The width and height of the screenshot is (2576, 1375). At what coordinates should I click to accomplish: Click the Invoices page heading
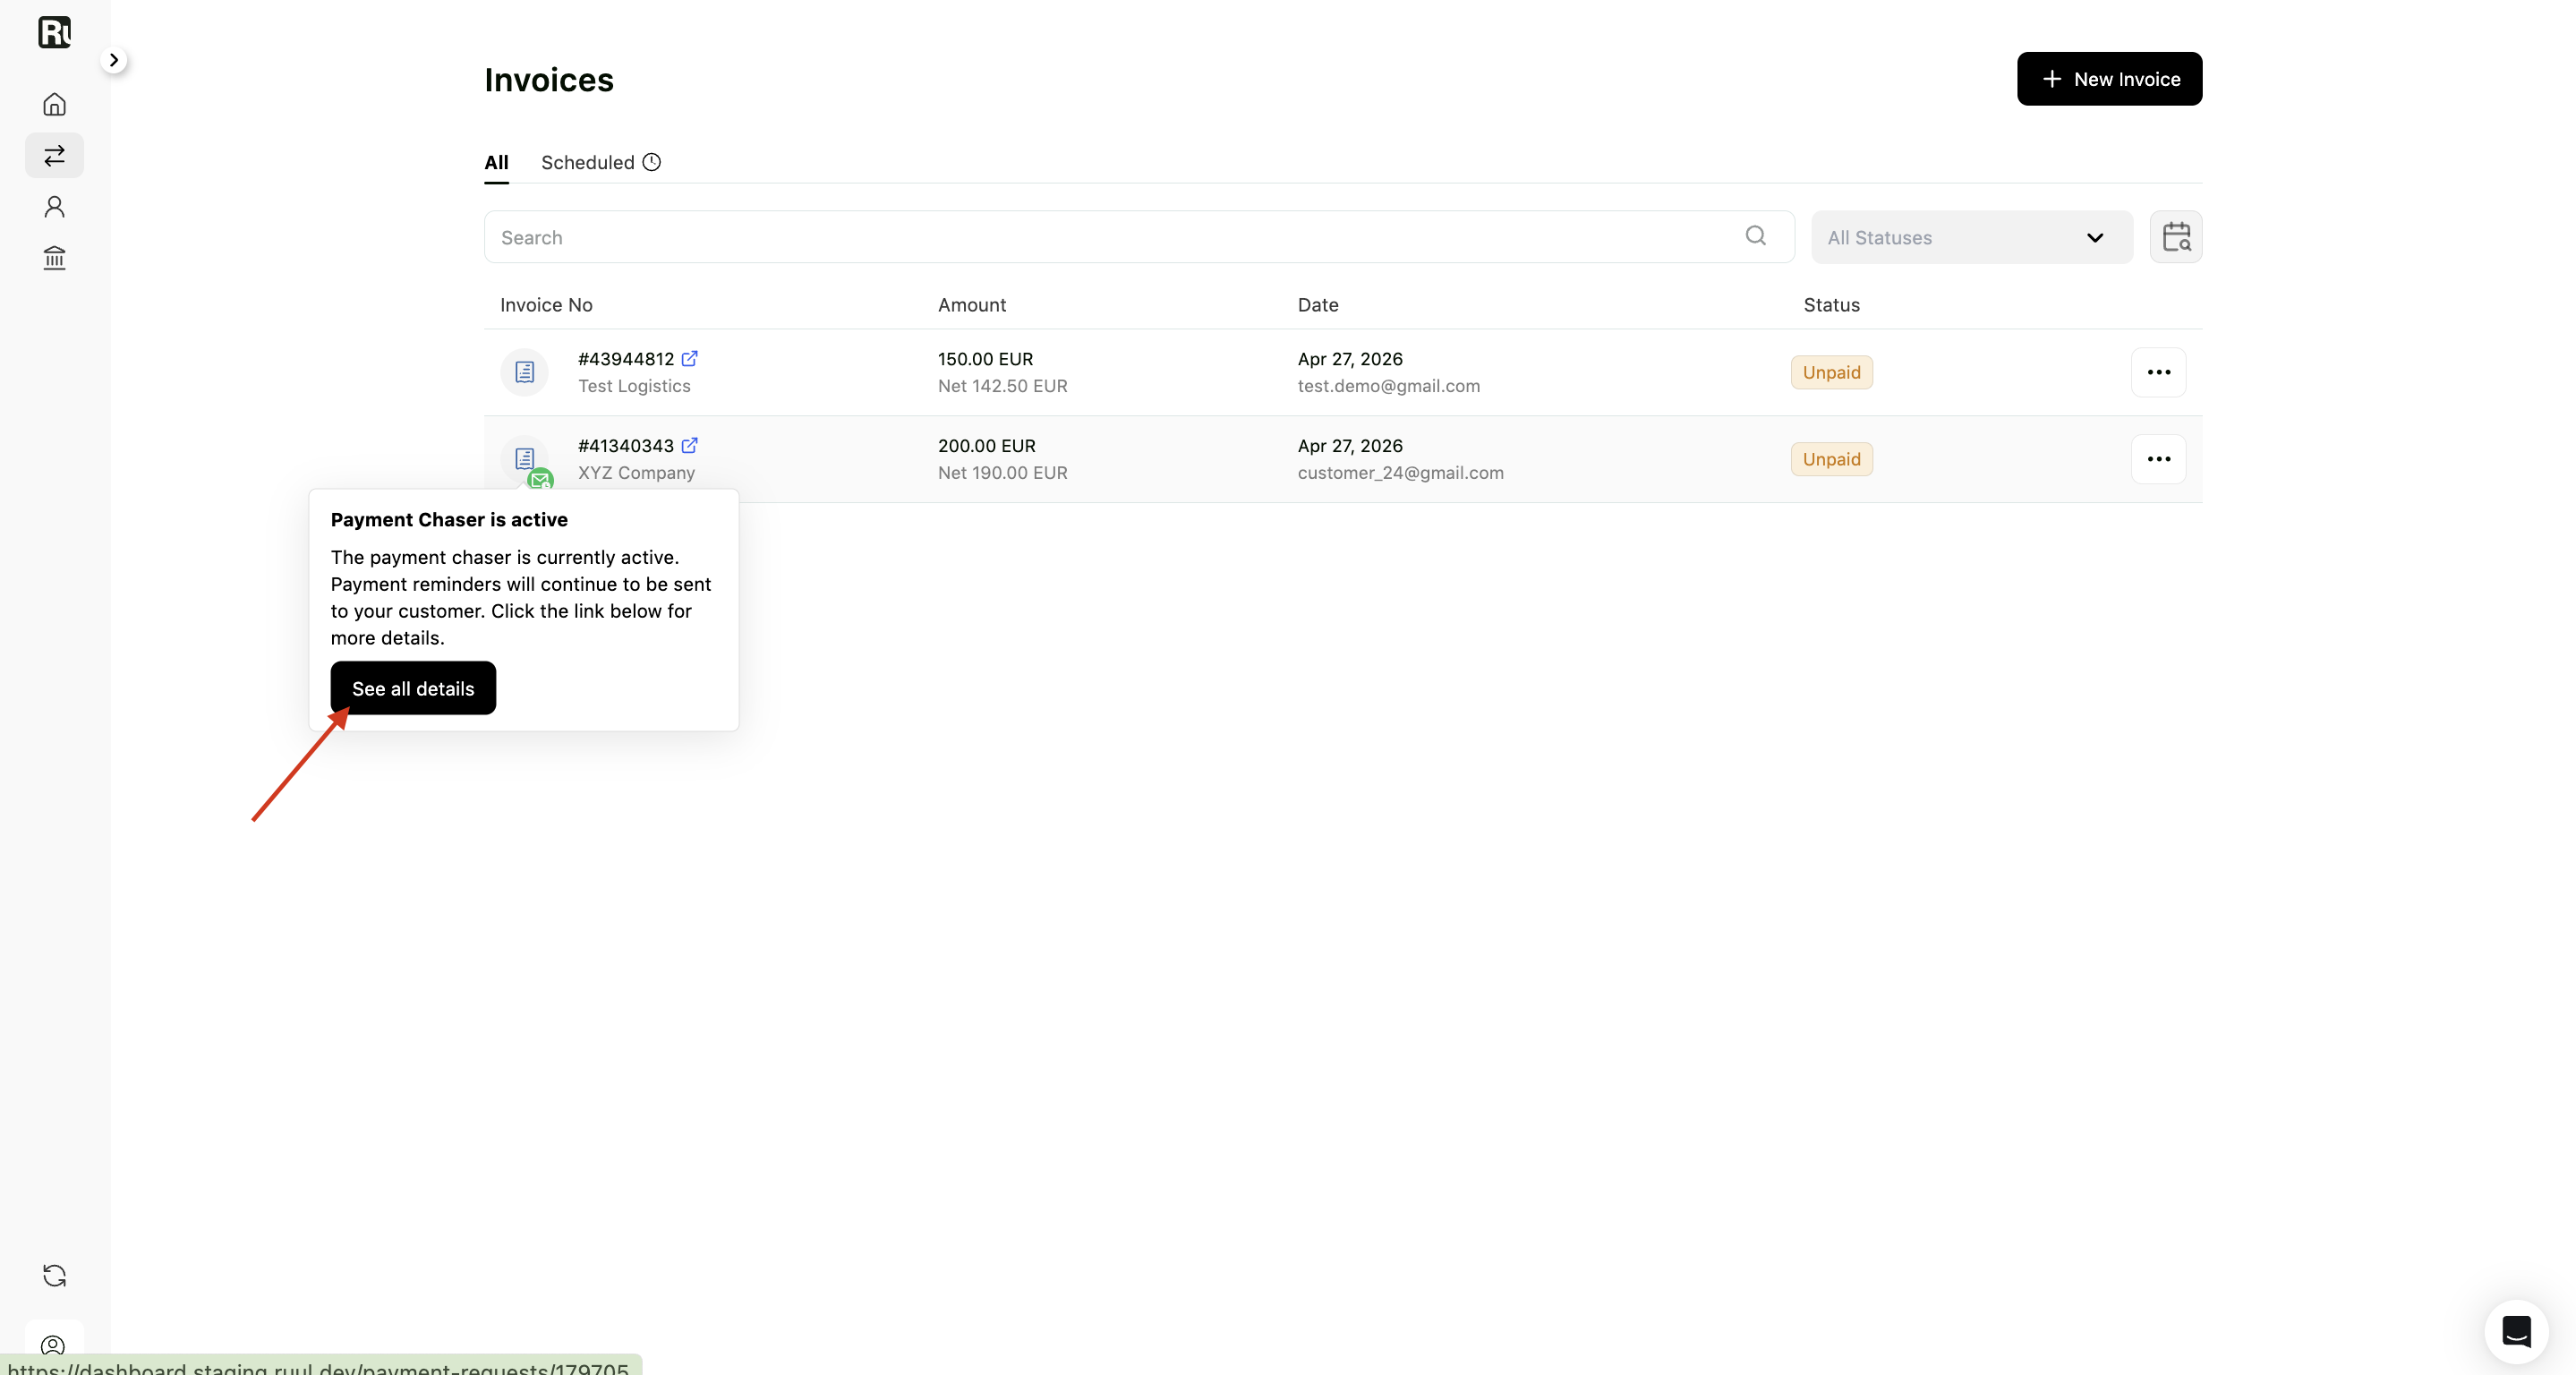(x=549, y=79)
